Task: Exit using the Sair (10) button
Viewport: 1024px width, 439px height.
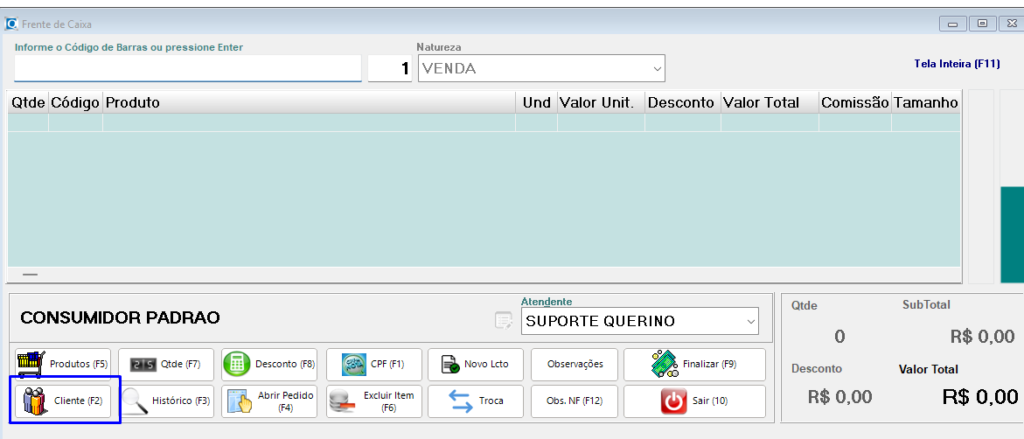Action: [x=694, y=401]
